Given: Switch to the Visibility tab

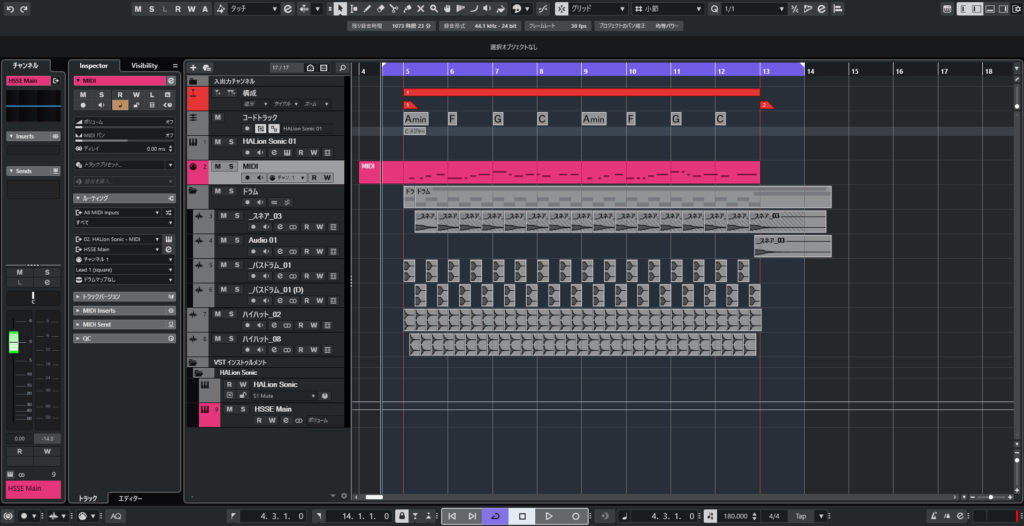Looking at the screenshot, I should coord(145,65).
